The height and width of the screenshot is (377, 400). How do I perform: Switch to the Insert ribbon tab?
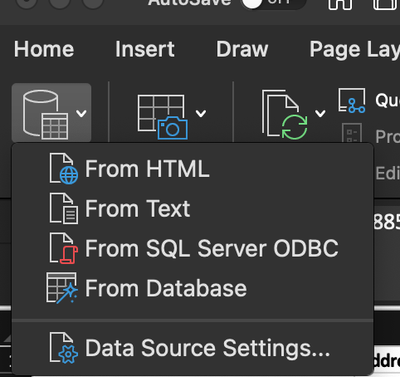click(x=145, y=49)
